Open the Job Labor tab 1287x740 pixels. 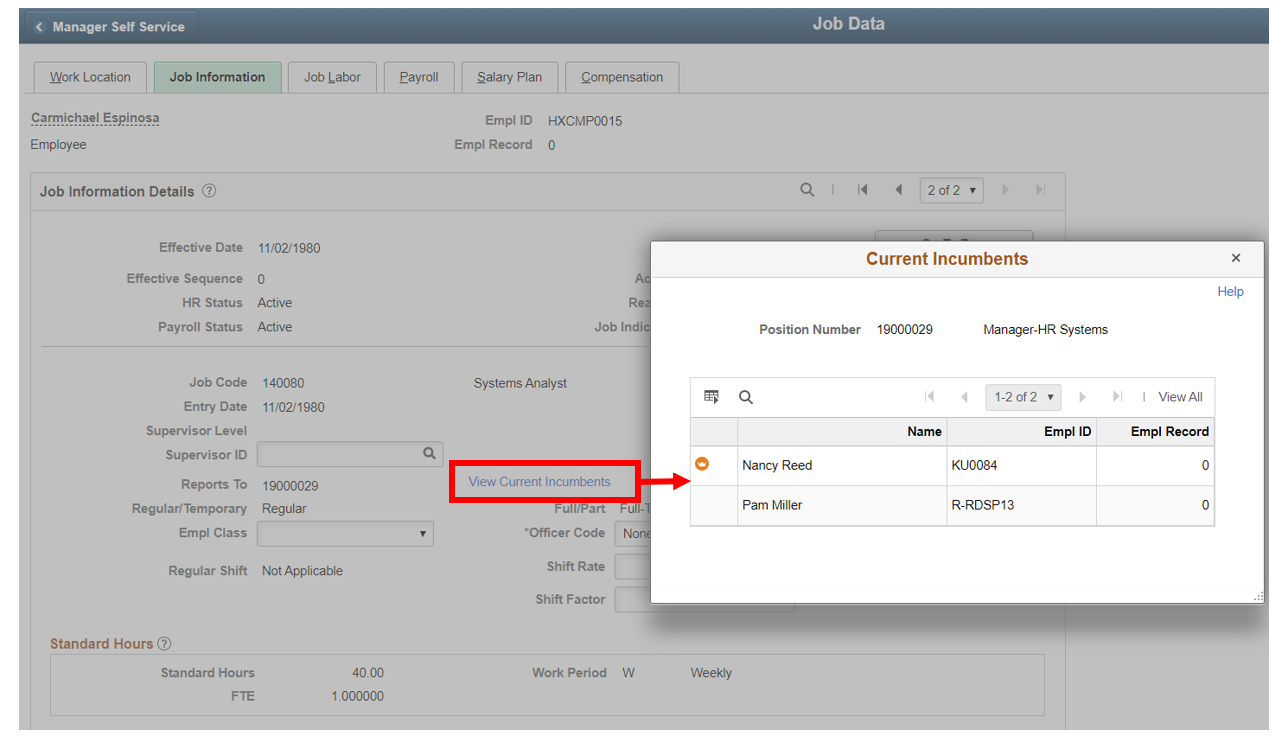click(332, 77)
